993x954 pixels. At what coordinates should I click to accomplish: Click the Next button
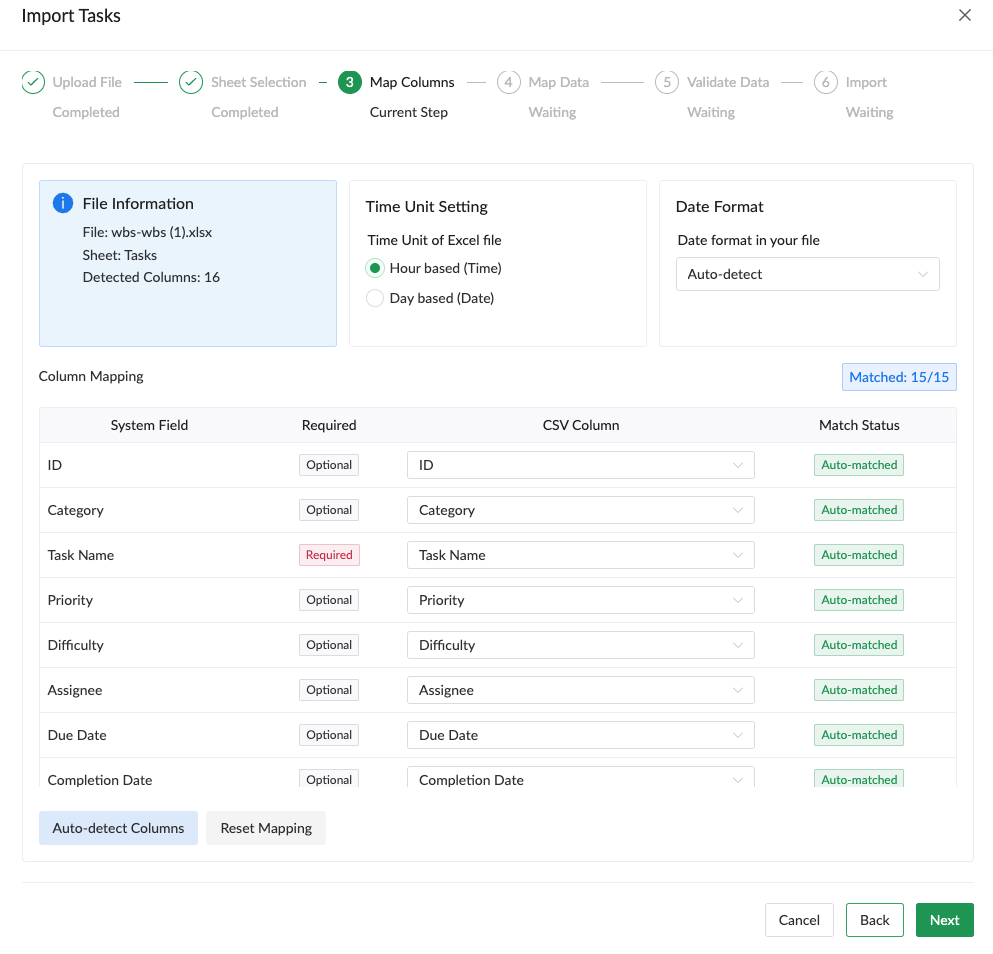point(943,919)
